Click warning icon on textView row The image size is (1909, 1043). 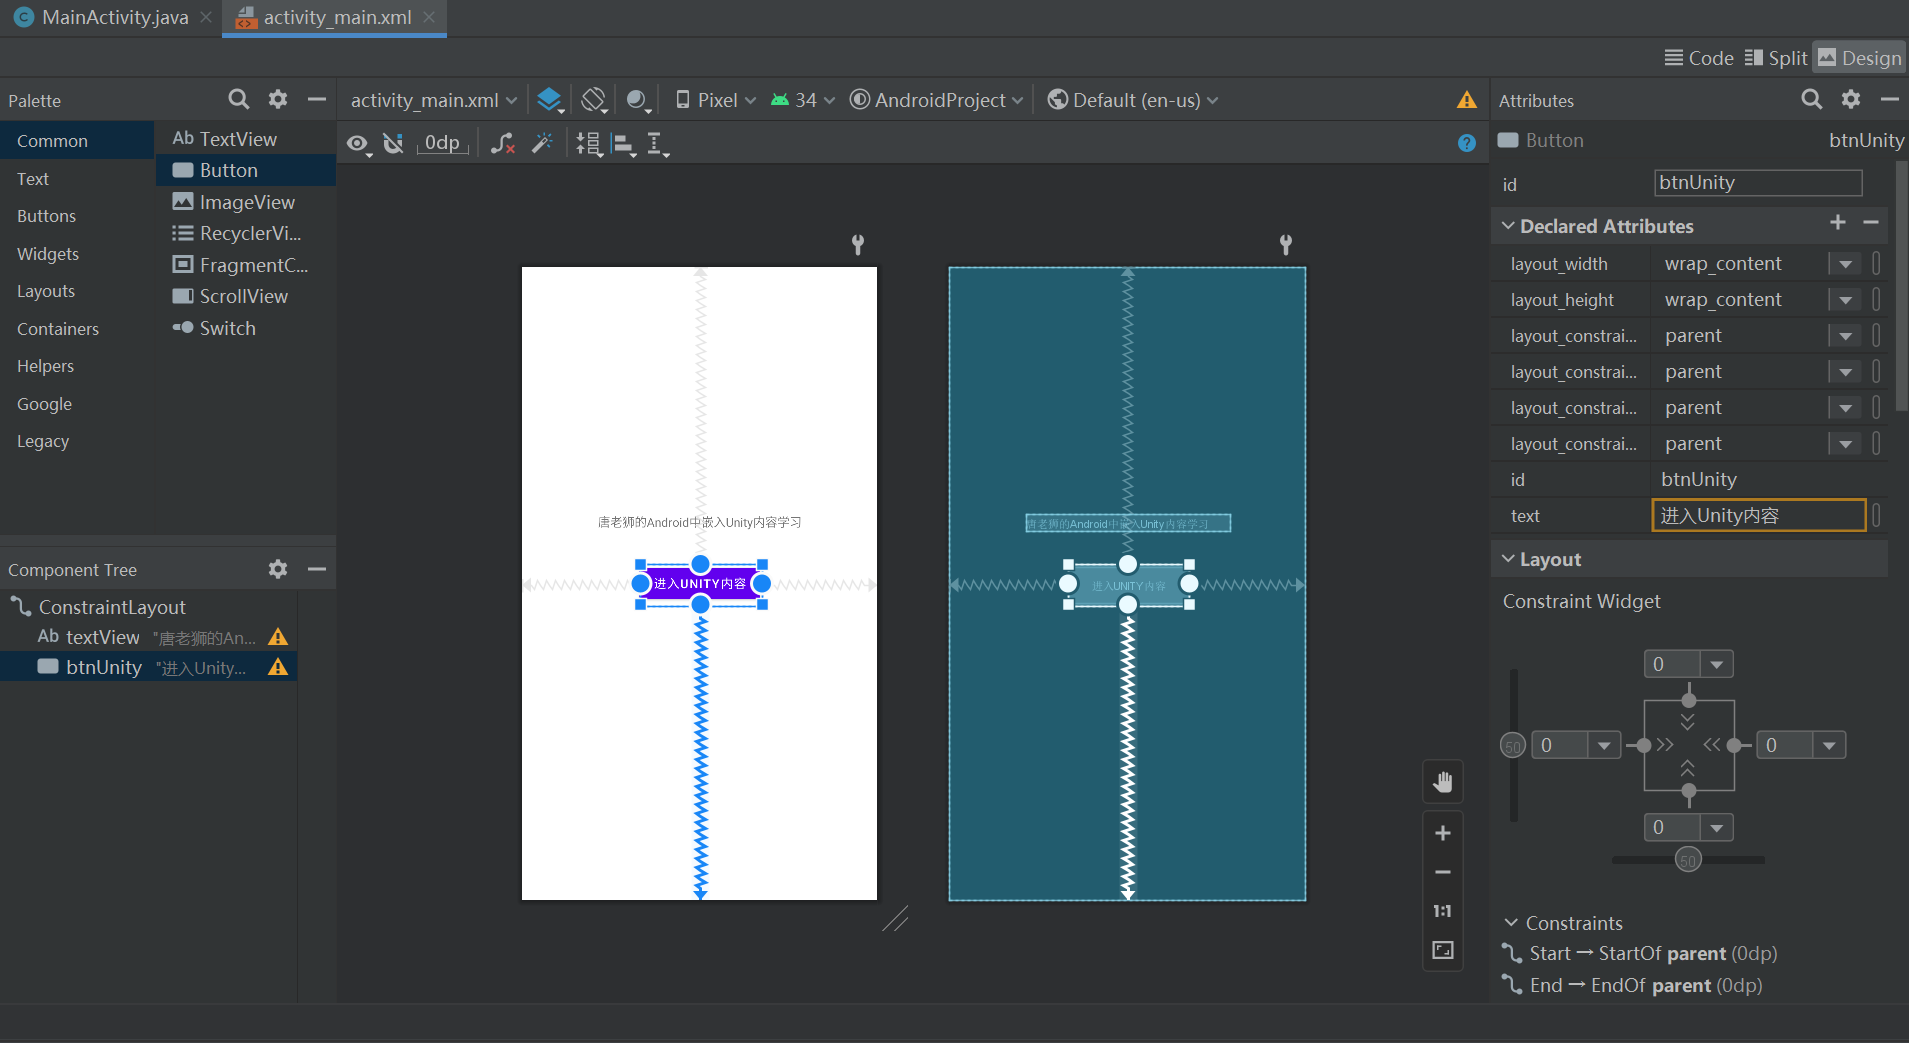pos(278,637)
